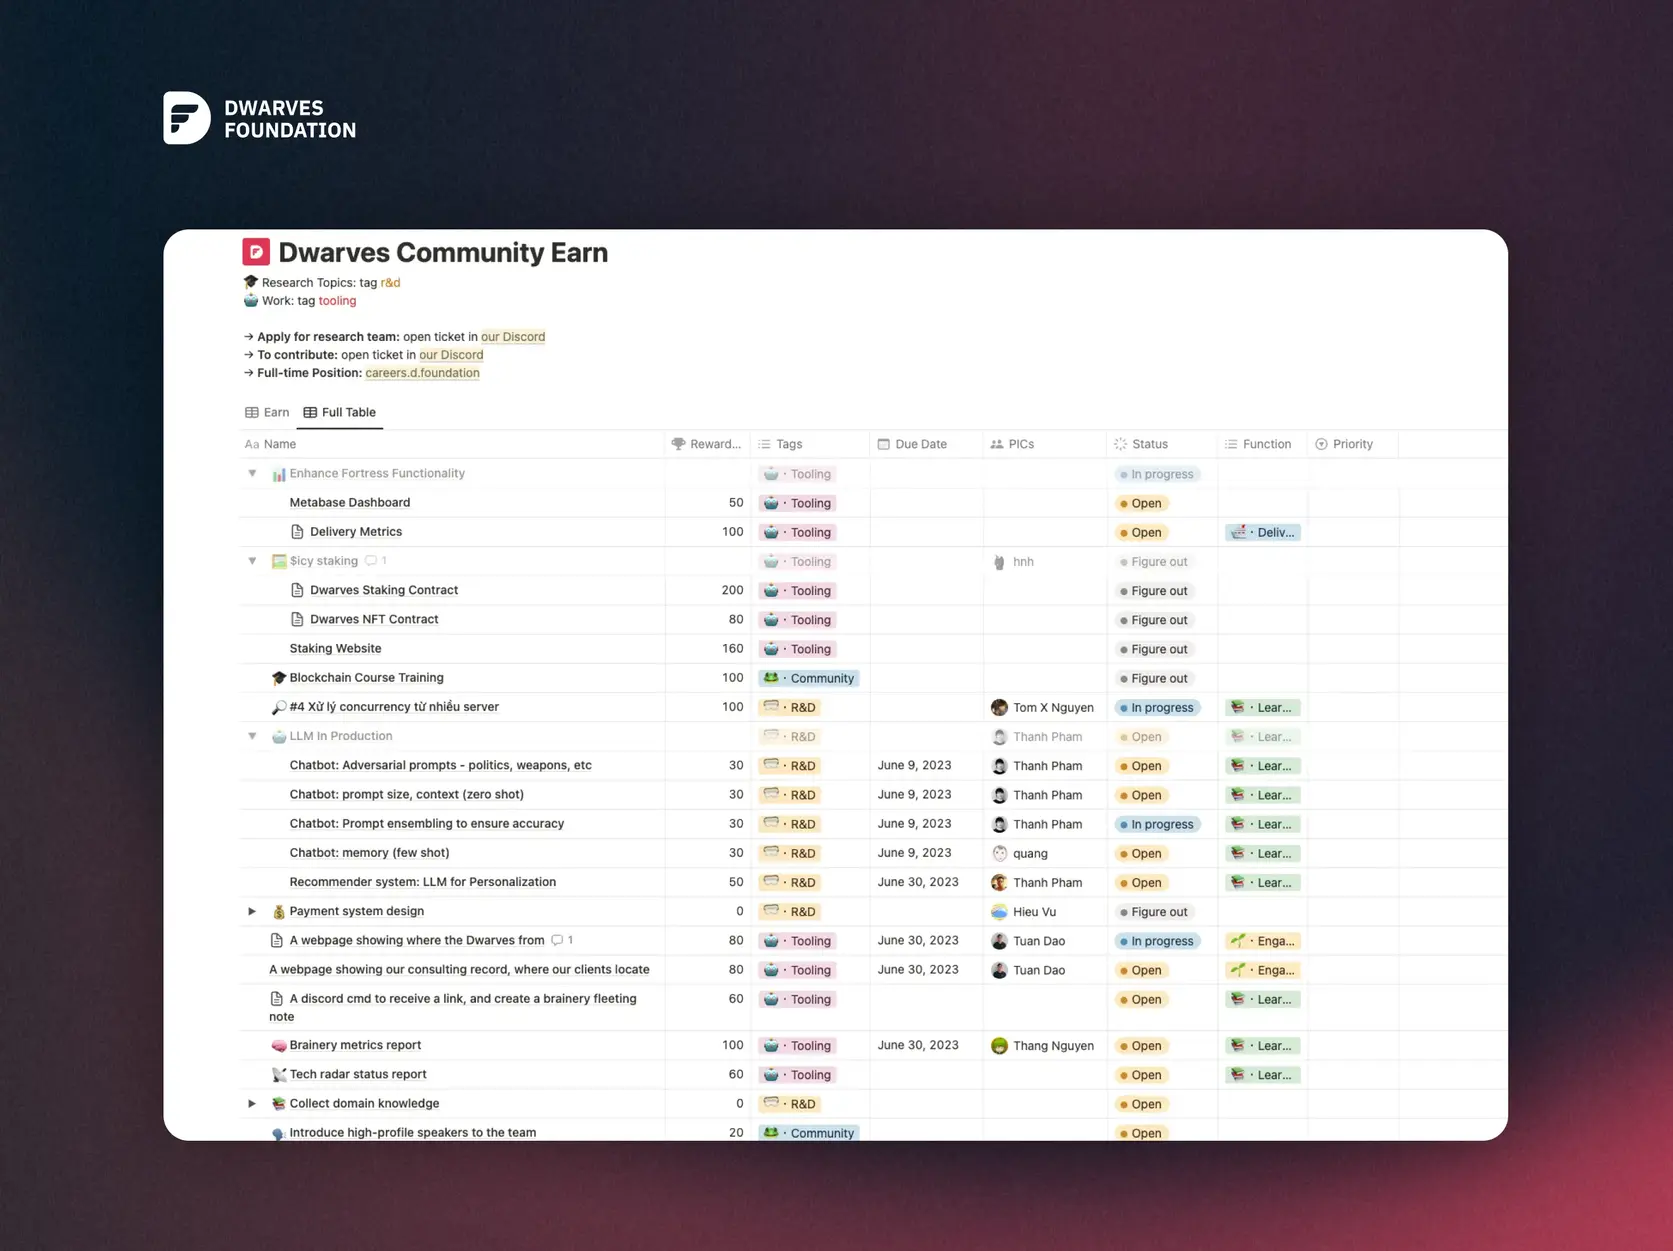
Task: Open the Function column header
Action: point(1262,444)
